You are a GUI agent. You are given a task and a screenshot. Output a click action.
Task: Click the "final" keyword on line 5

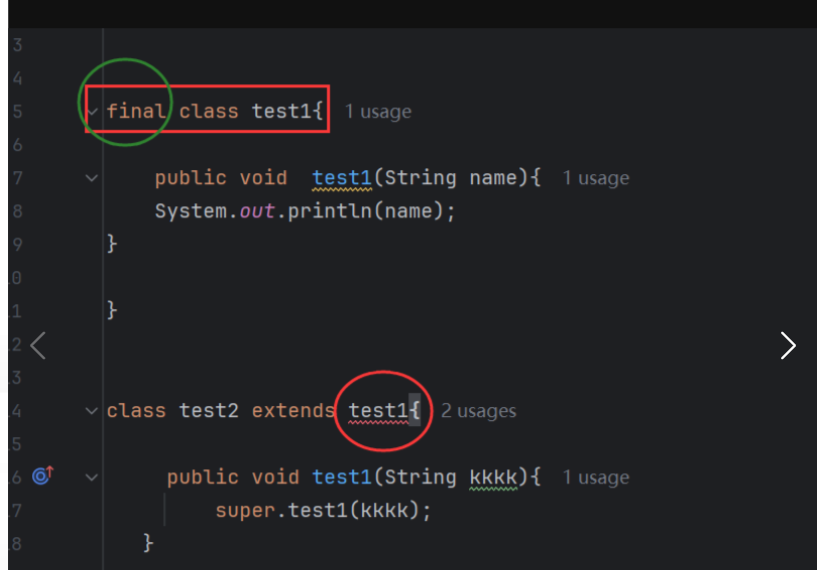(x=136, y=111)
